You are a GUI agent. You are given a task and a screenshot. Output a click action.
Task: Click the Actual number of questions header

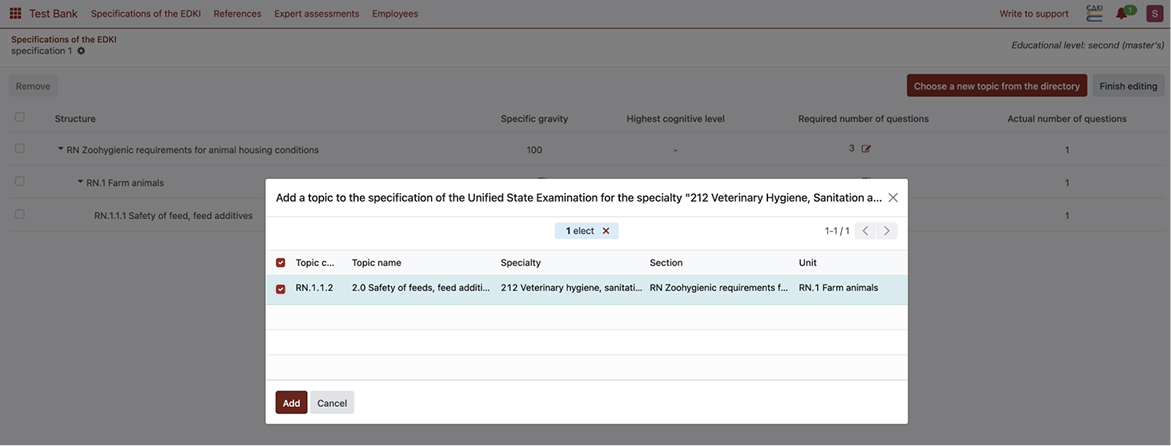(1066, 118)
